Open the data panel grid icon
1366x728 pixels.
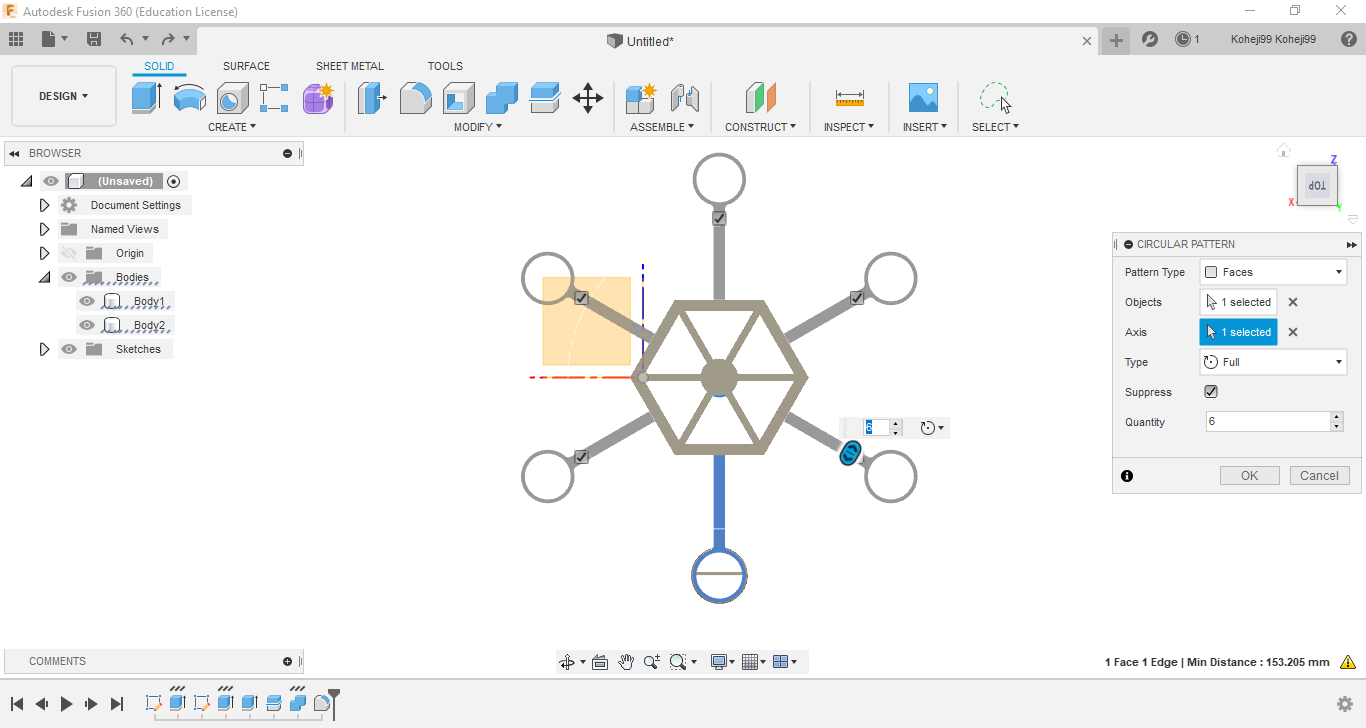pyautogui.click(x=16, y=39)
